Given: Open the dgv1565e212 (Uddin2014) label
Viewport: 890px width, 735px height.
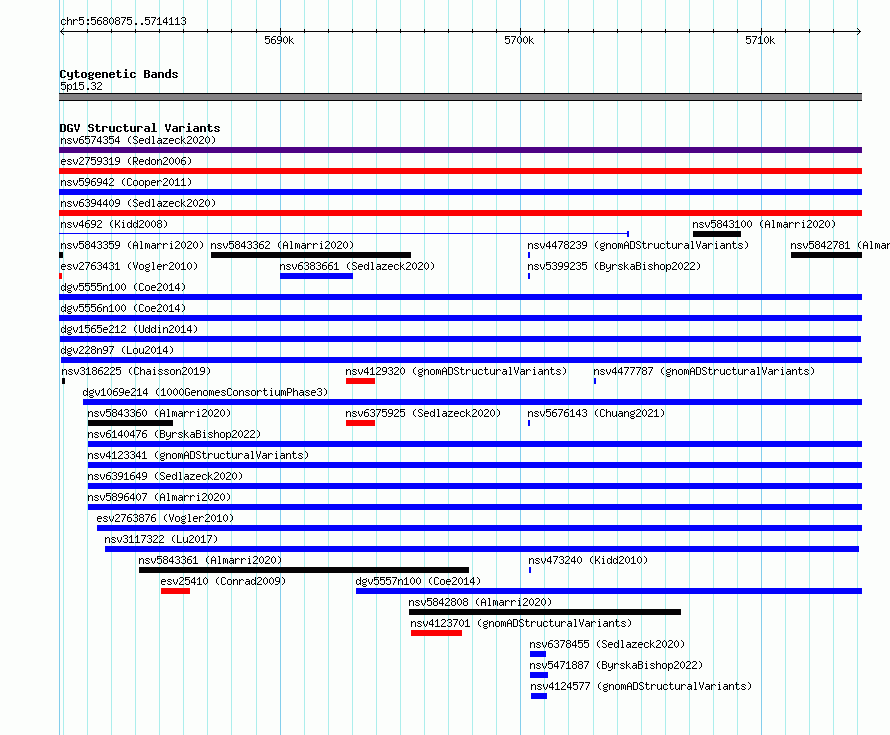Looking at the screenshot, I should [x=129, y=329].
